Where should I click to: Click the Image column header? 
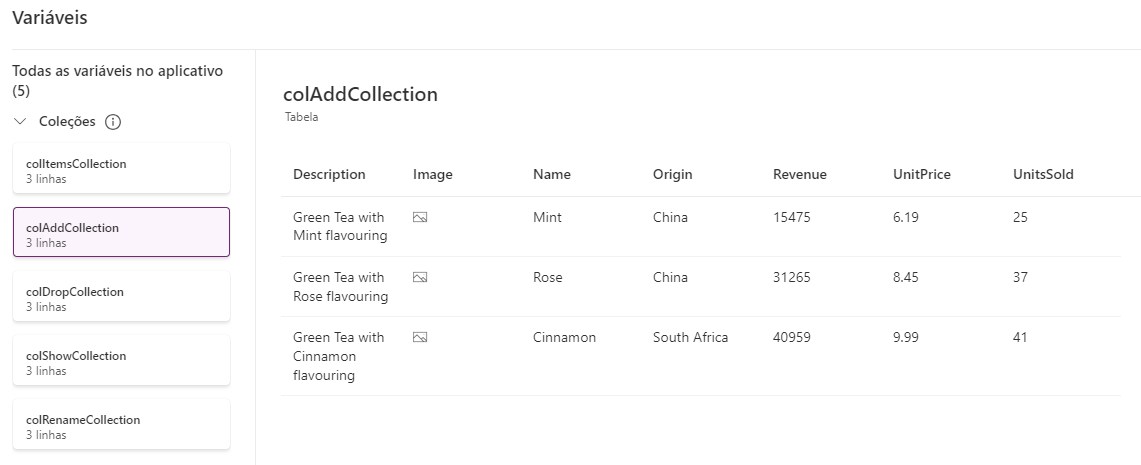tap(433, 174)
